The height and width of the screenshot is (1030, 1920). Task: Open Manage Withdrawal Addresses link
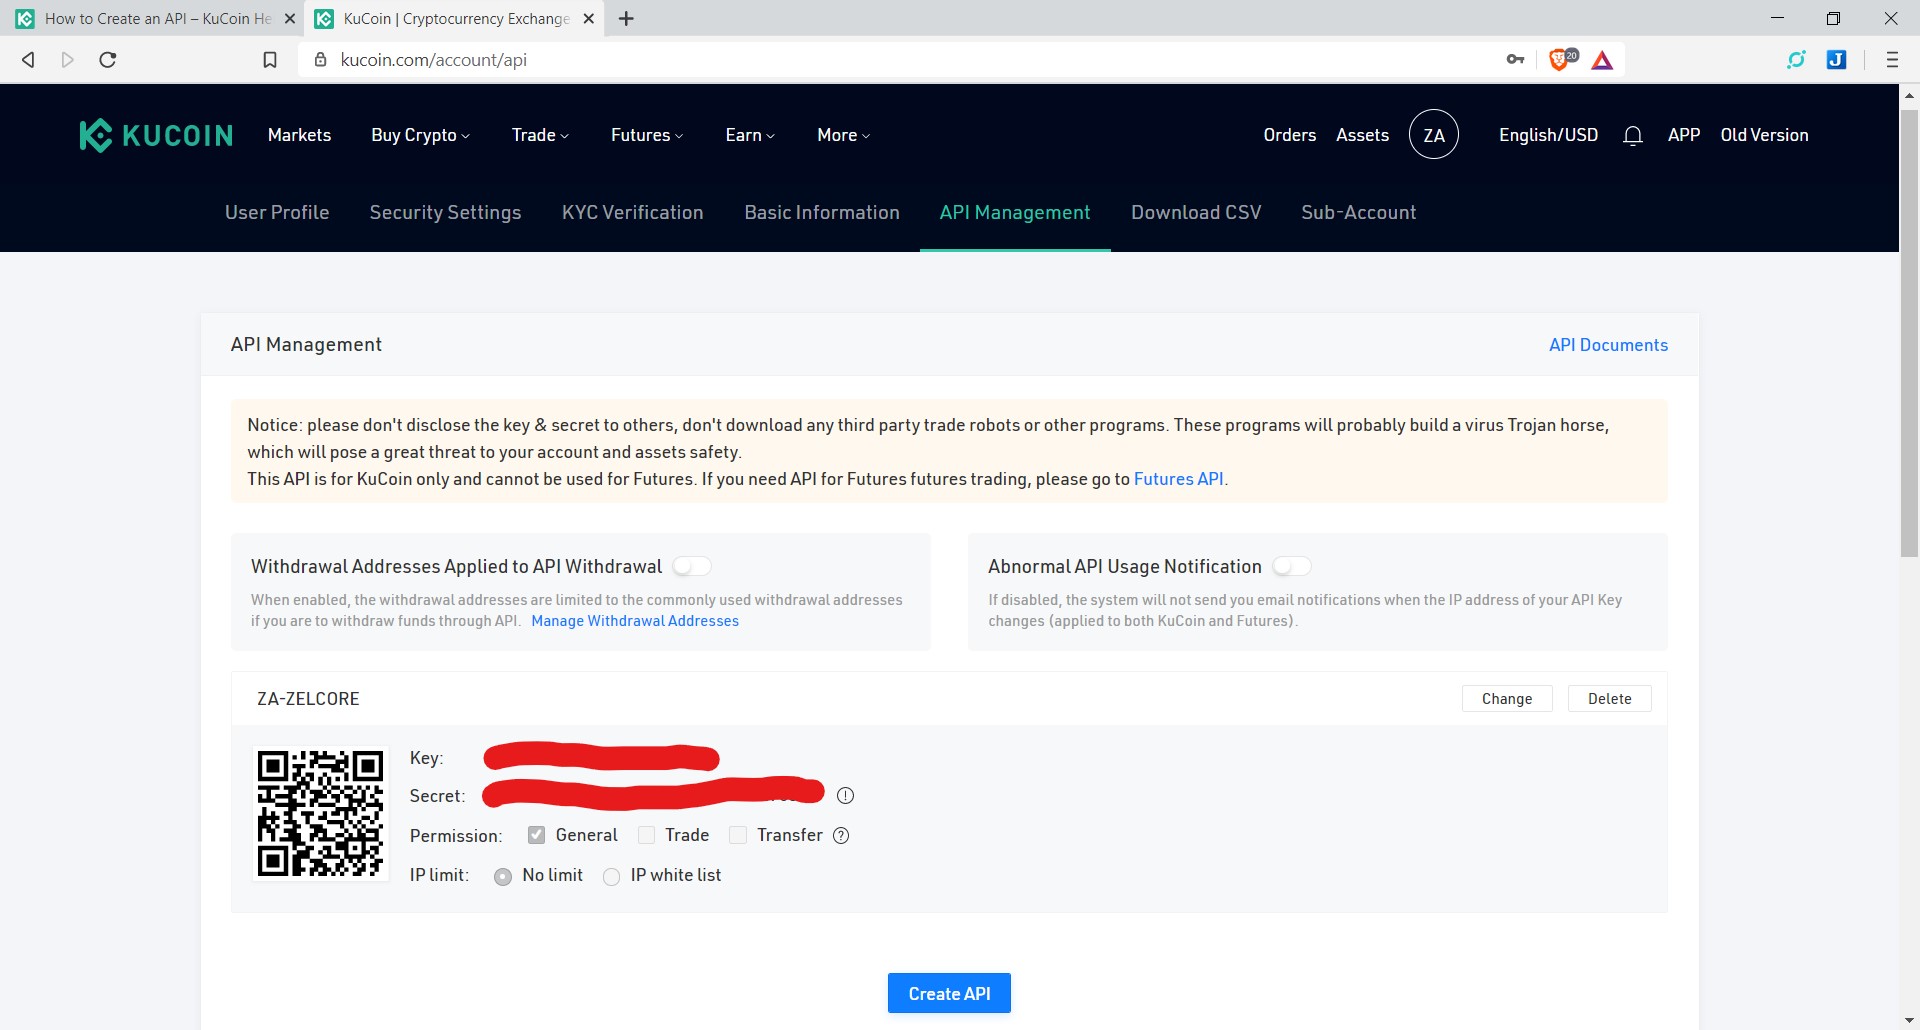pyautogui.click(x=635, y=621)
